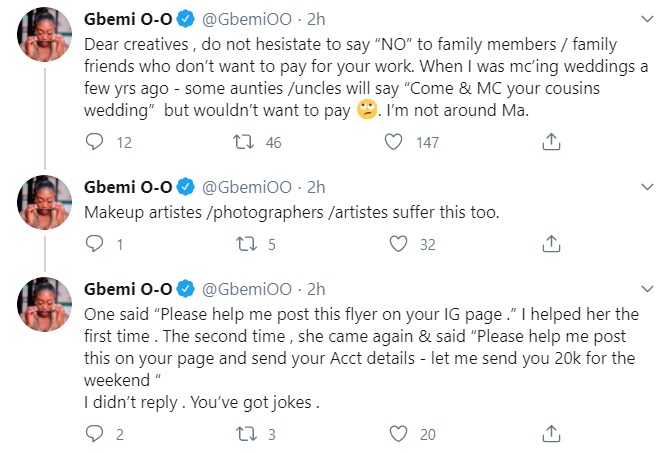Like the IG flyer tweet
Image resolution: width=672 pixels, height=453 pixels.
coord(398,433)
